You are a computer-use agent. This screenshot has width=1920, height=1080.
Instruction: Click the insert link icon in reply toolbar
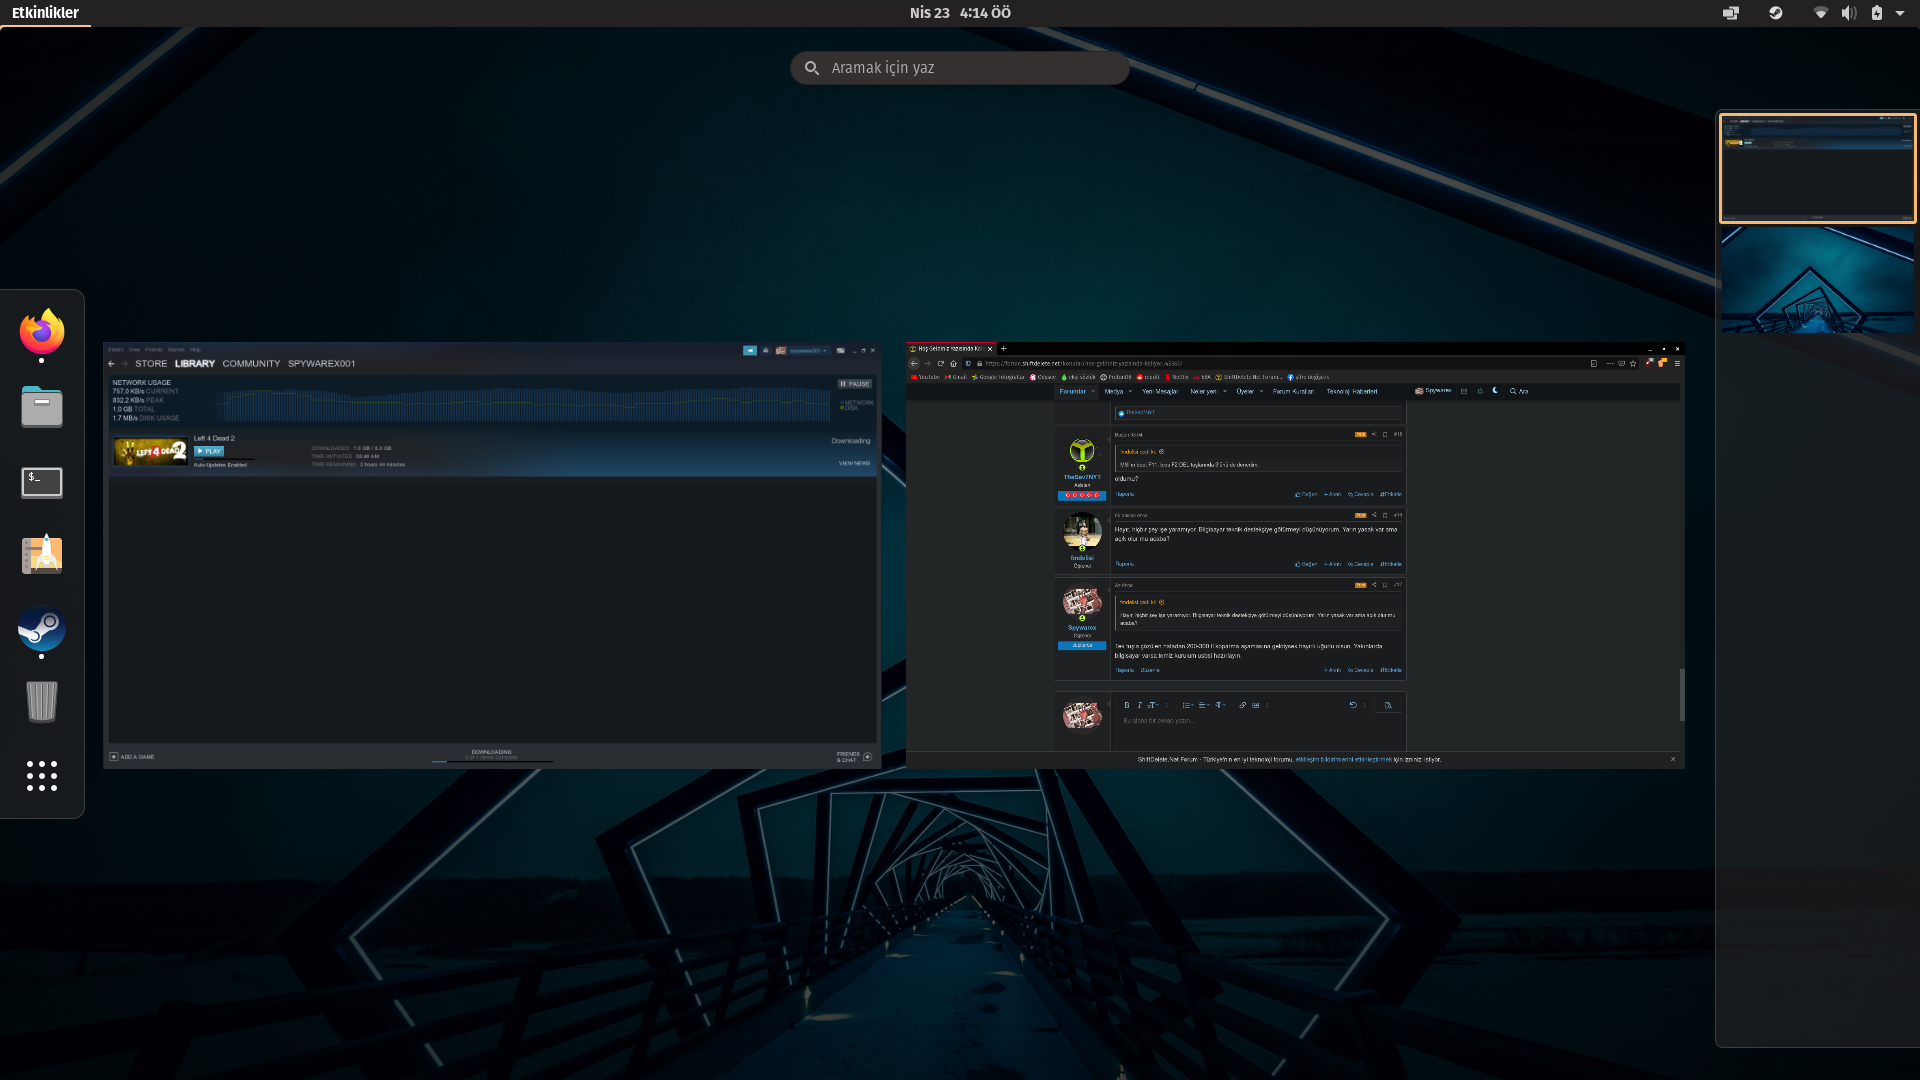click(1243, 705)
